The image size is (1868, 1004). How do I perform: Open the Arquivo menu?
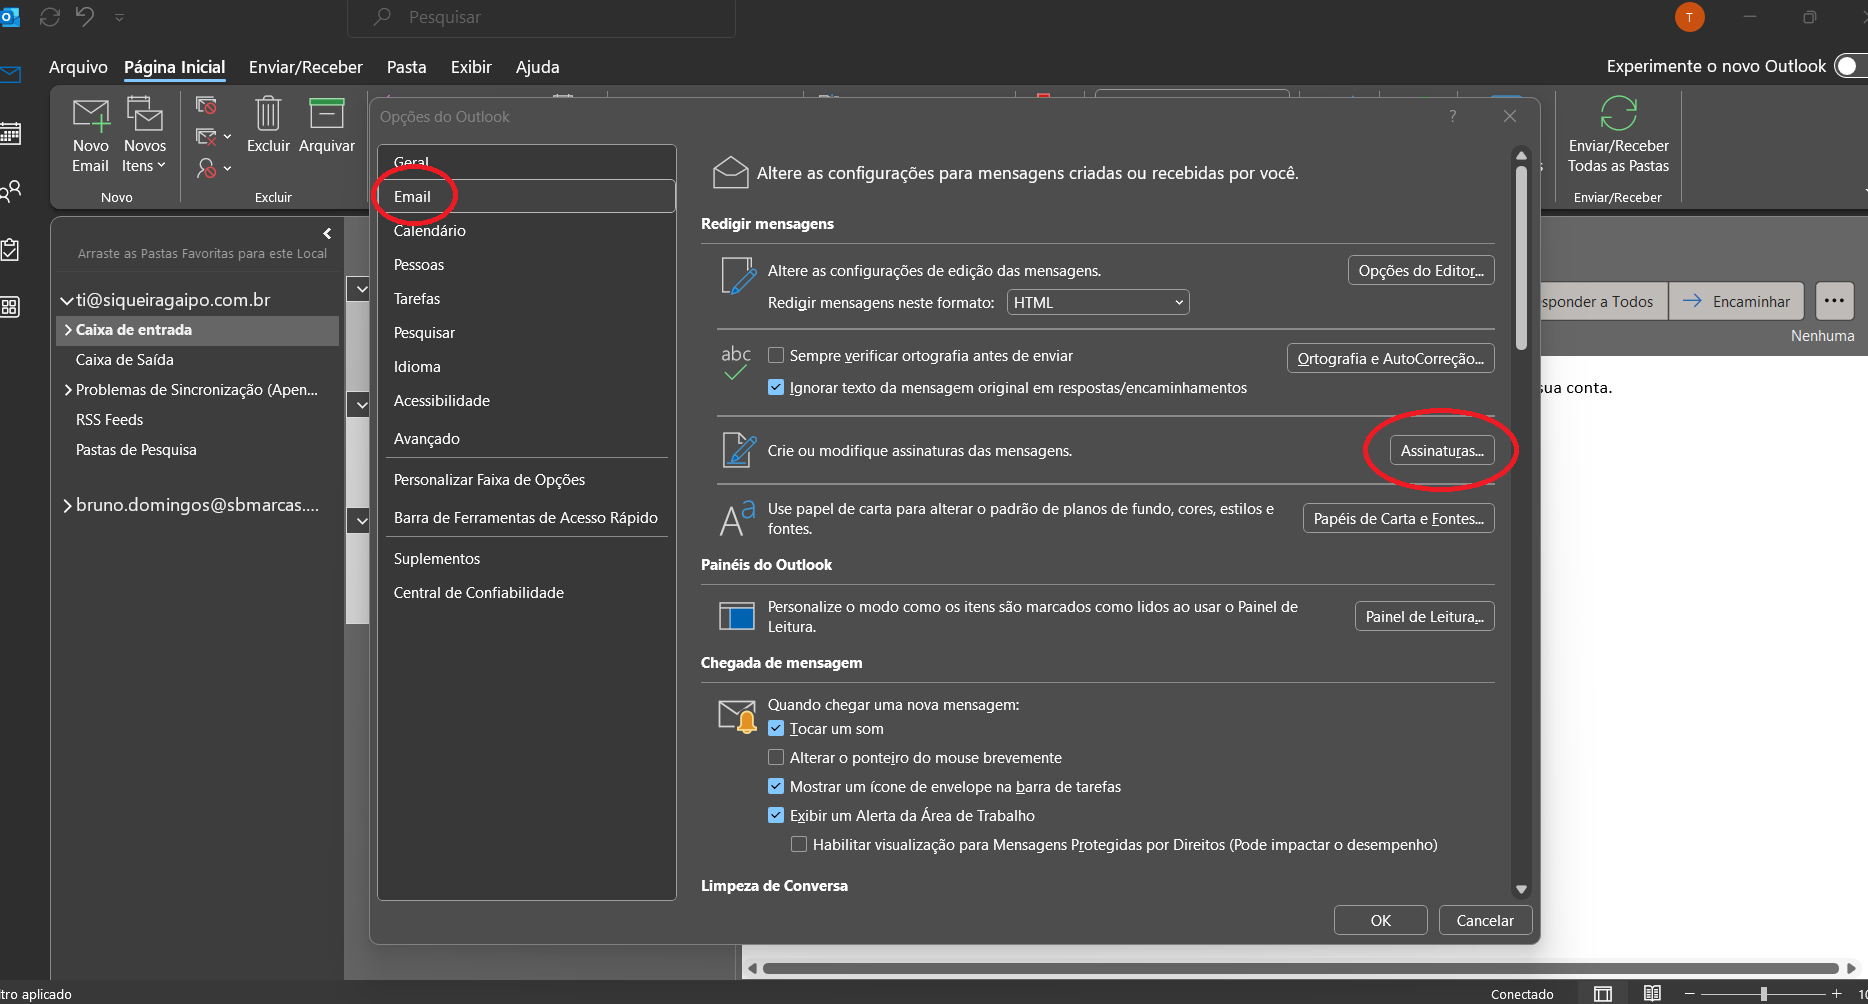(78, 67)
